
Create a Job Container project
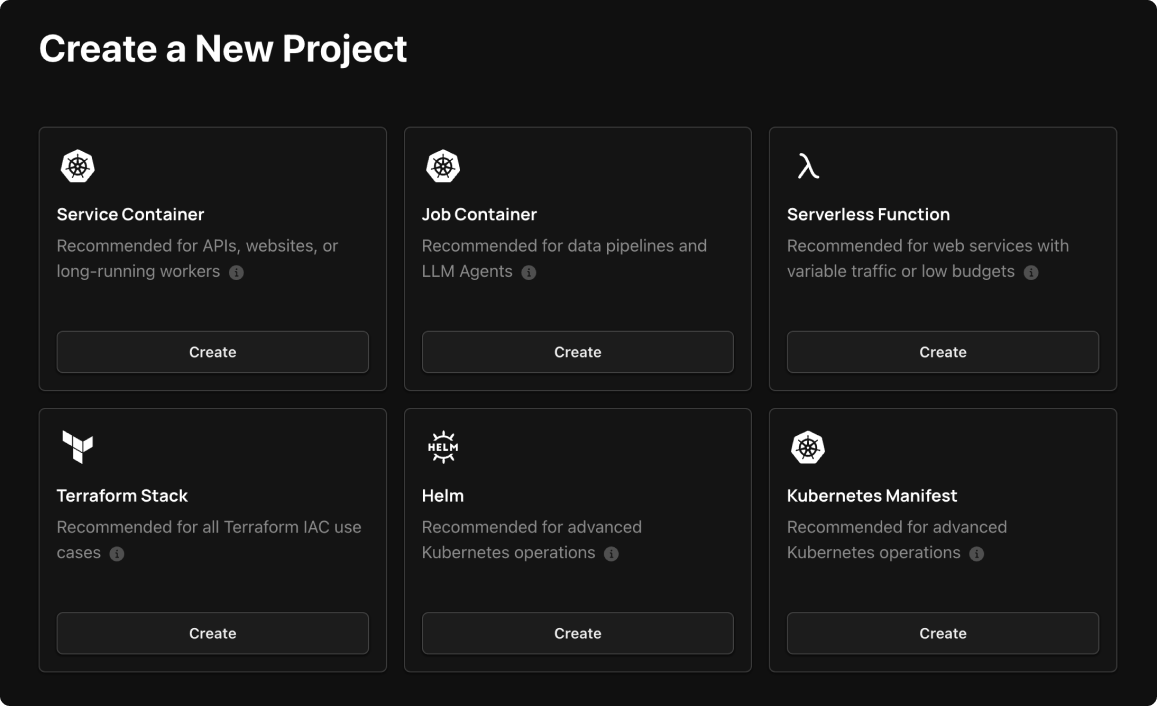click(x=577, y=352)
